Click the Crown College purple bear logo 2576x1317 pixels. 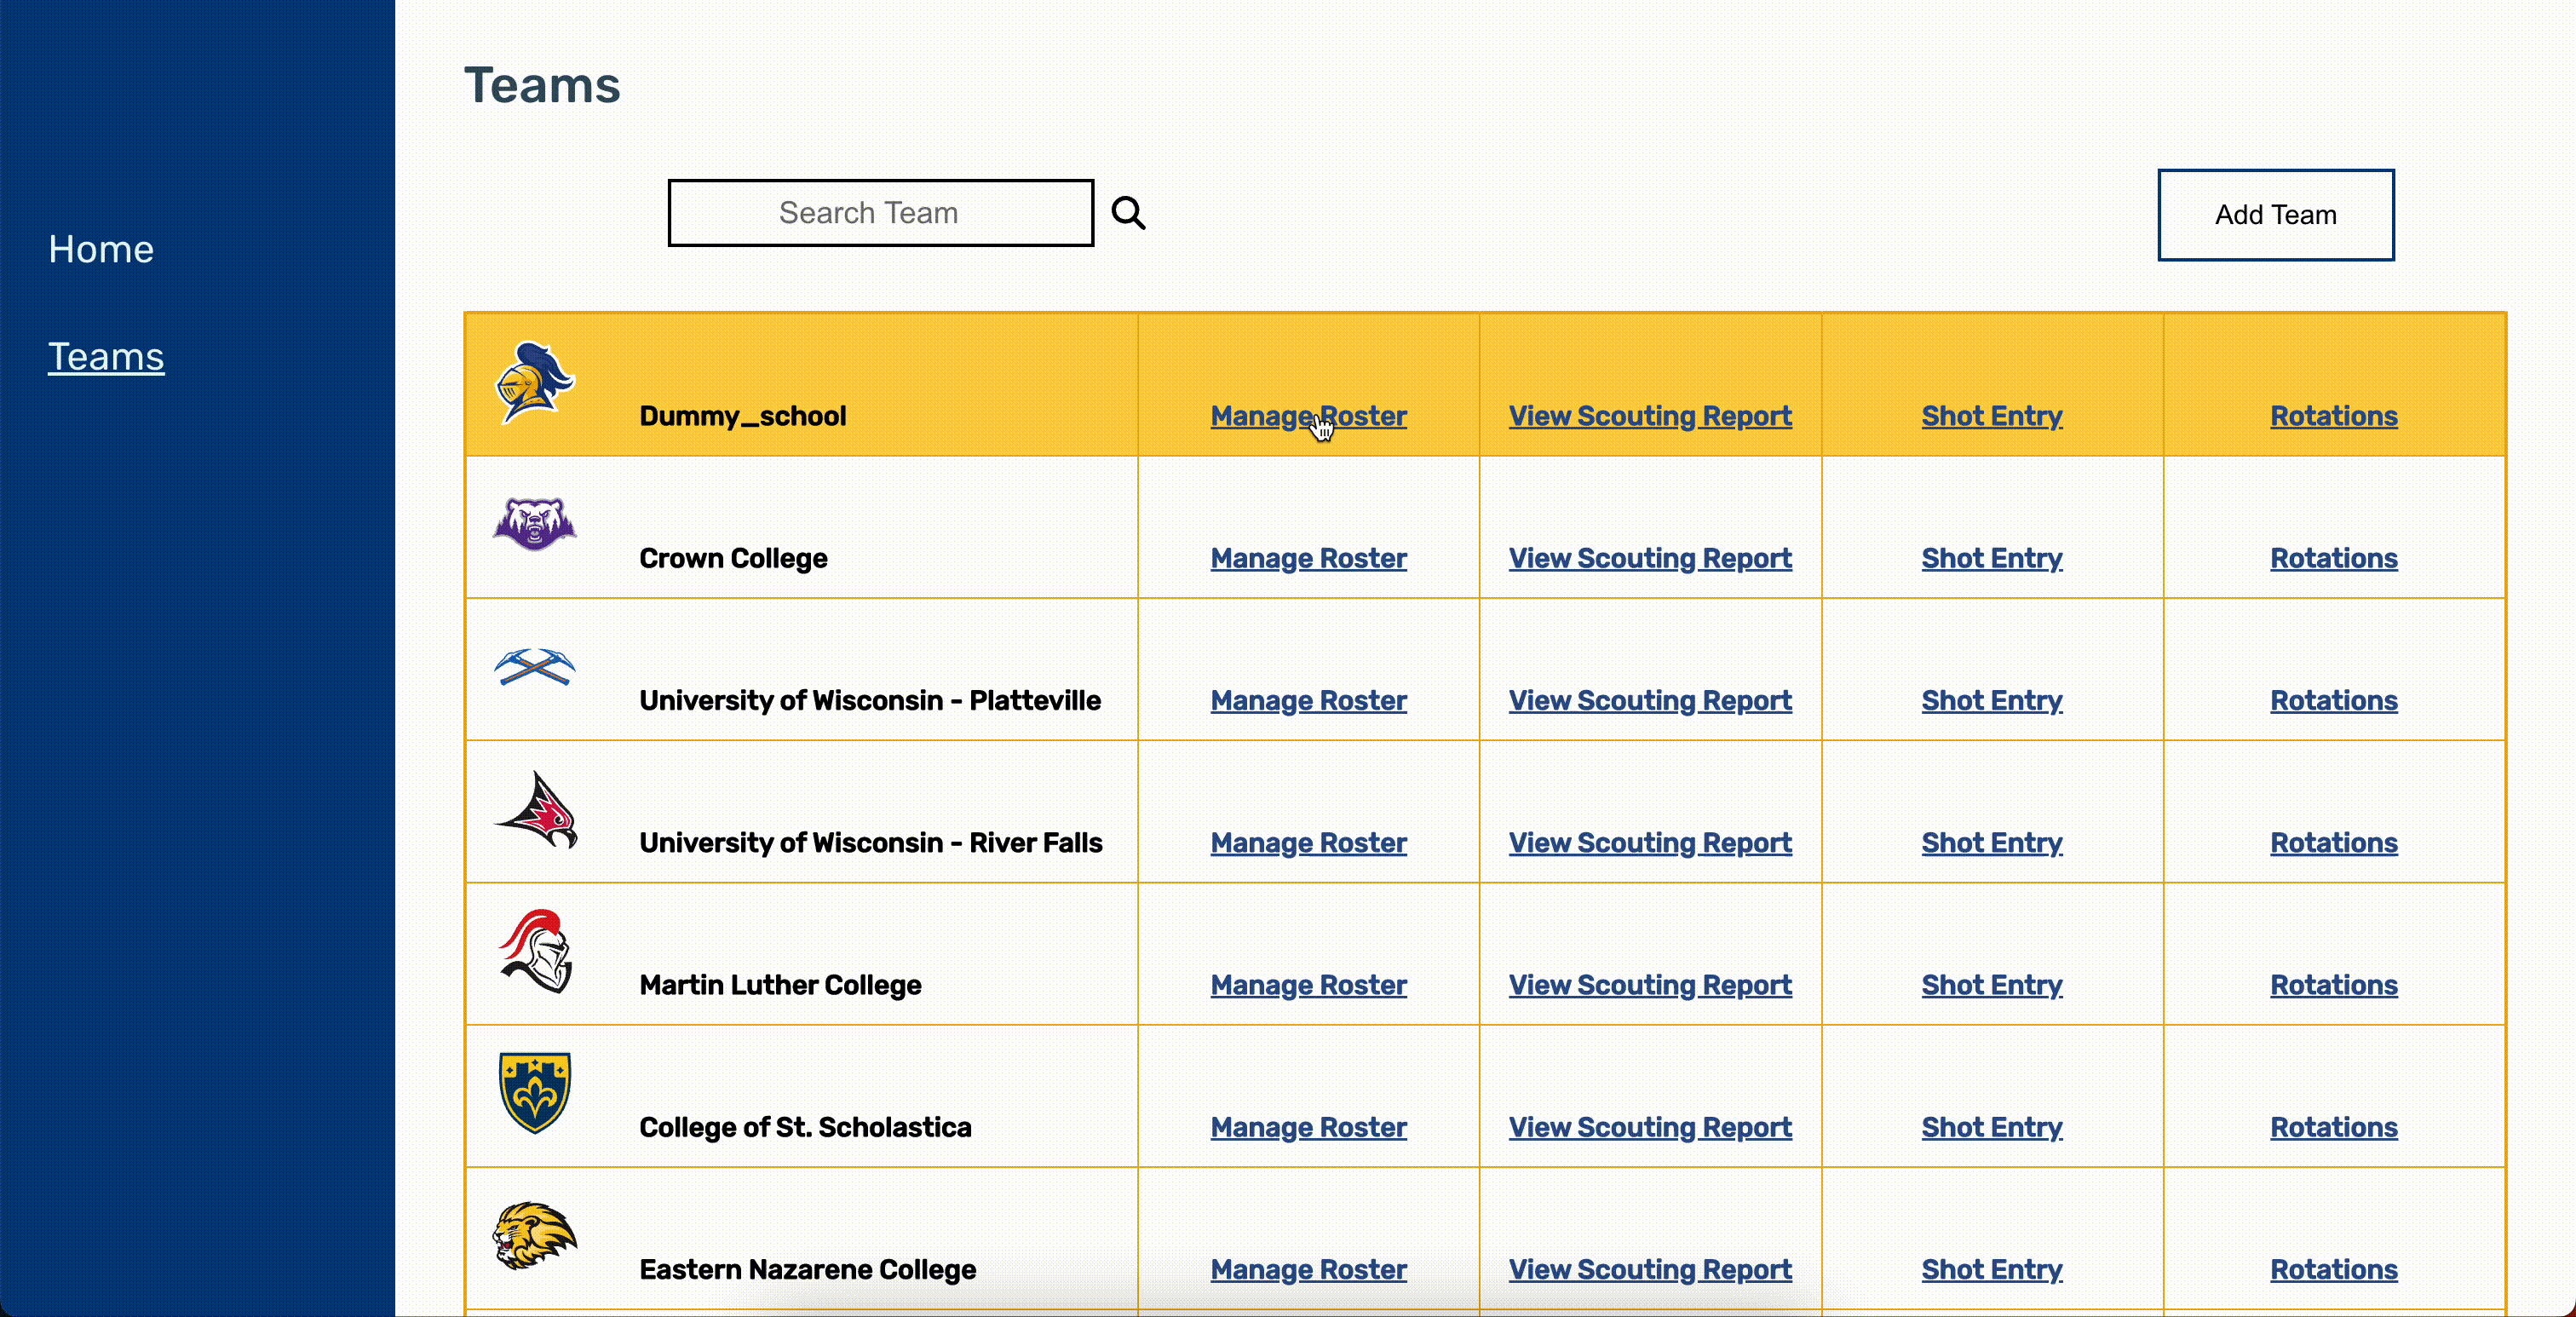535,523
